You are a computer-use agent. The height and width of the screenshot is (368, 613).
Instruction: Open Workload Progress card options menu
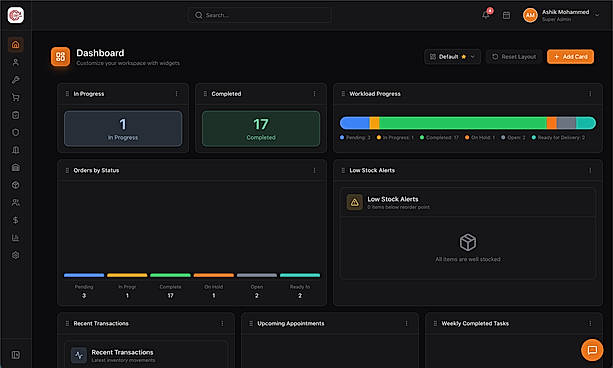[590, 93]
